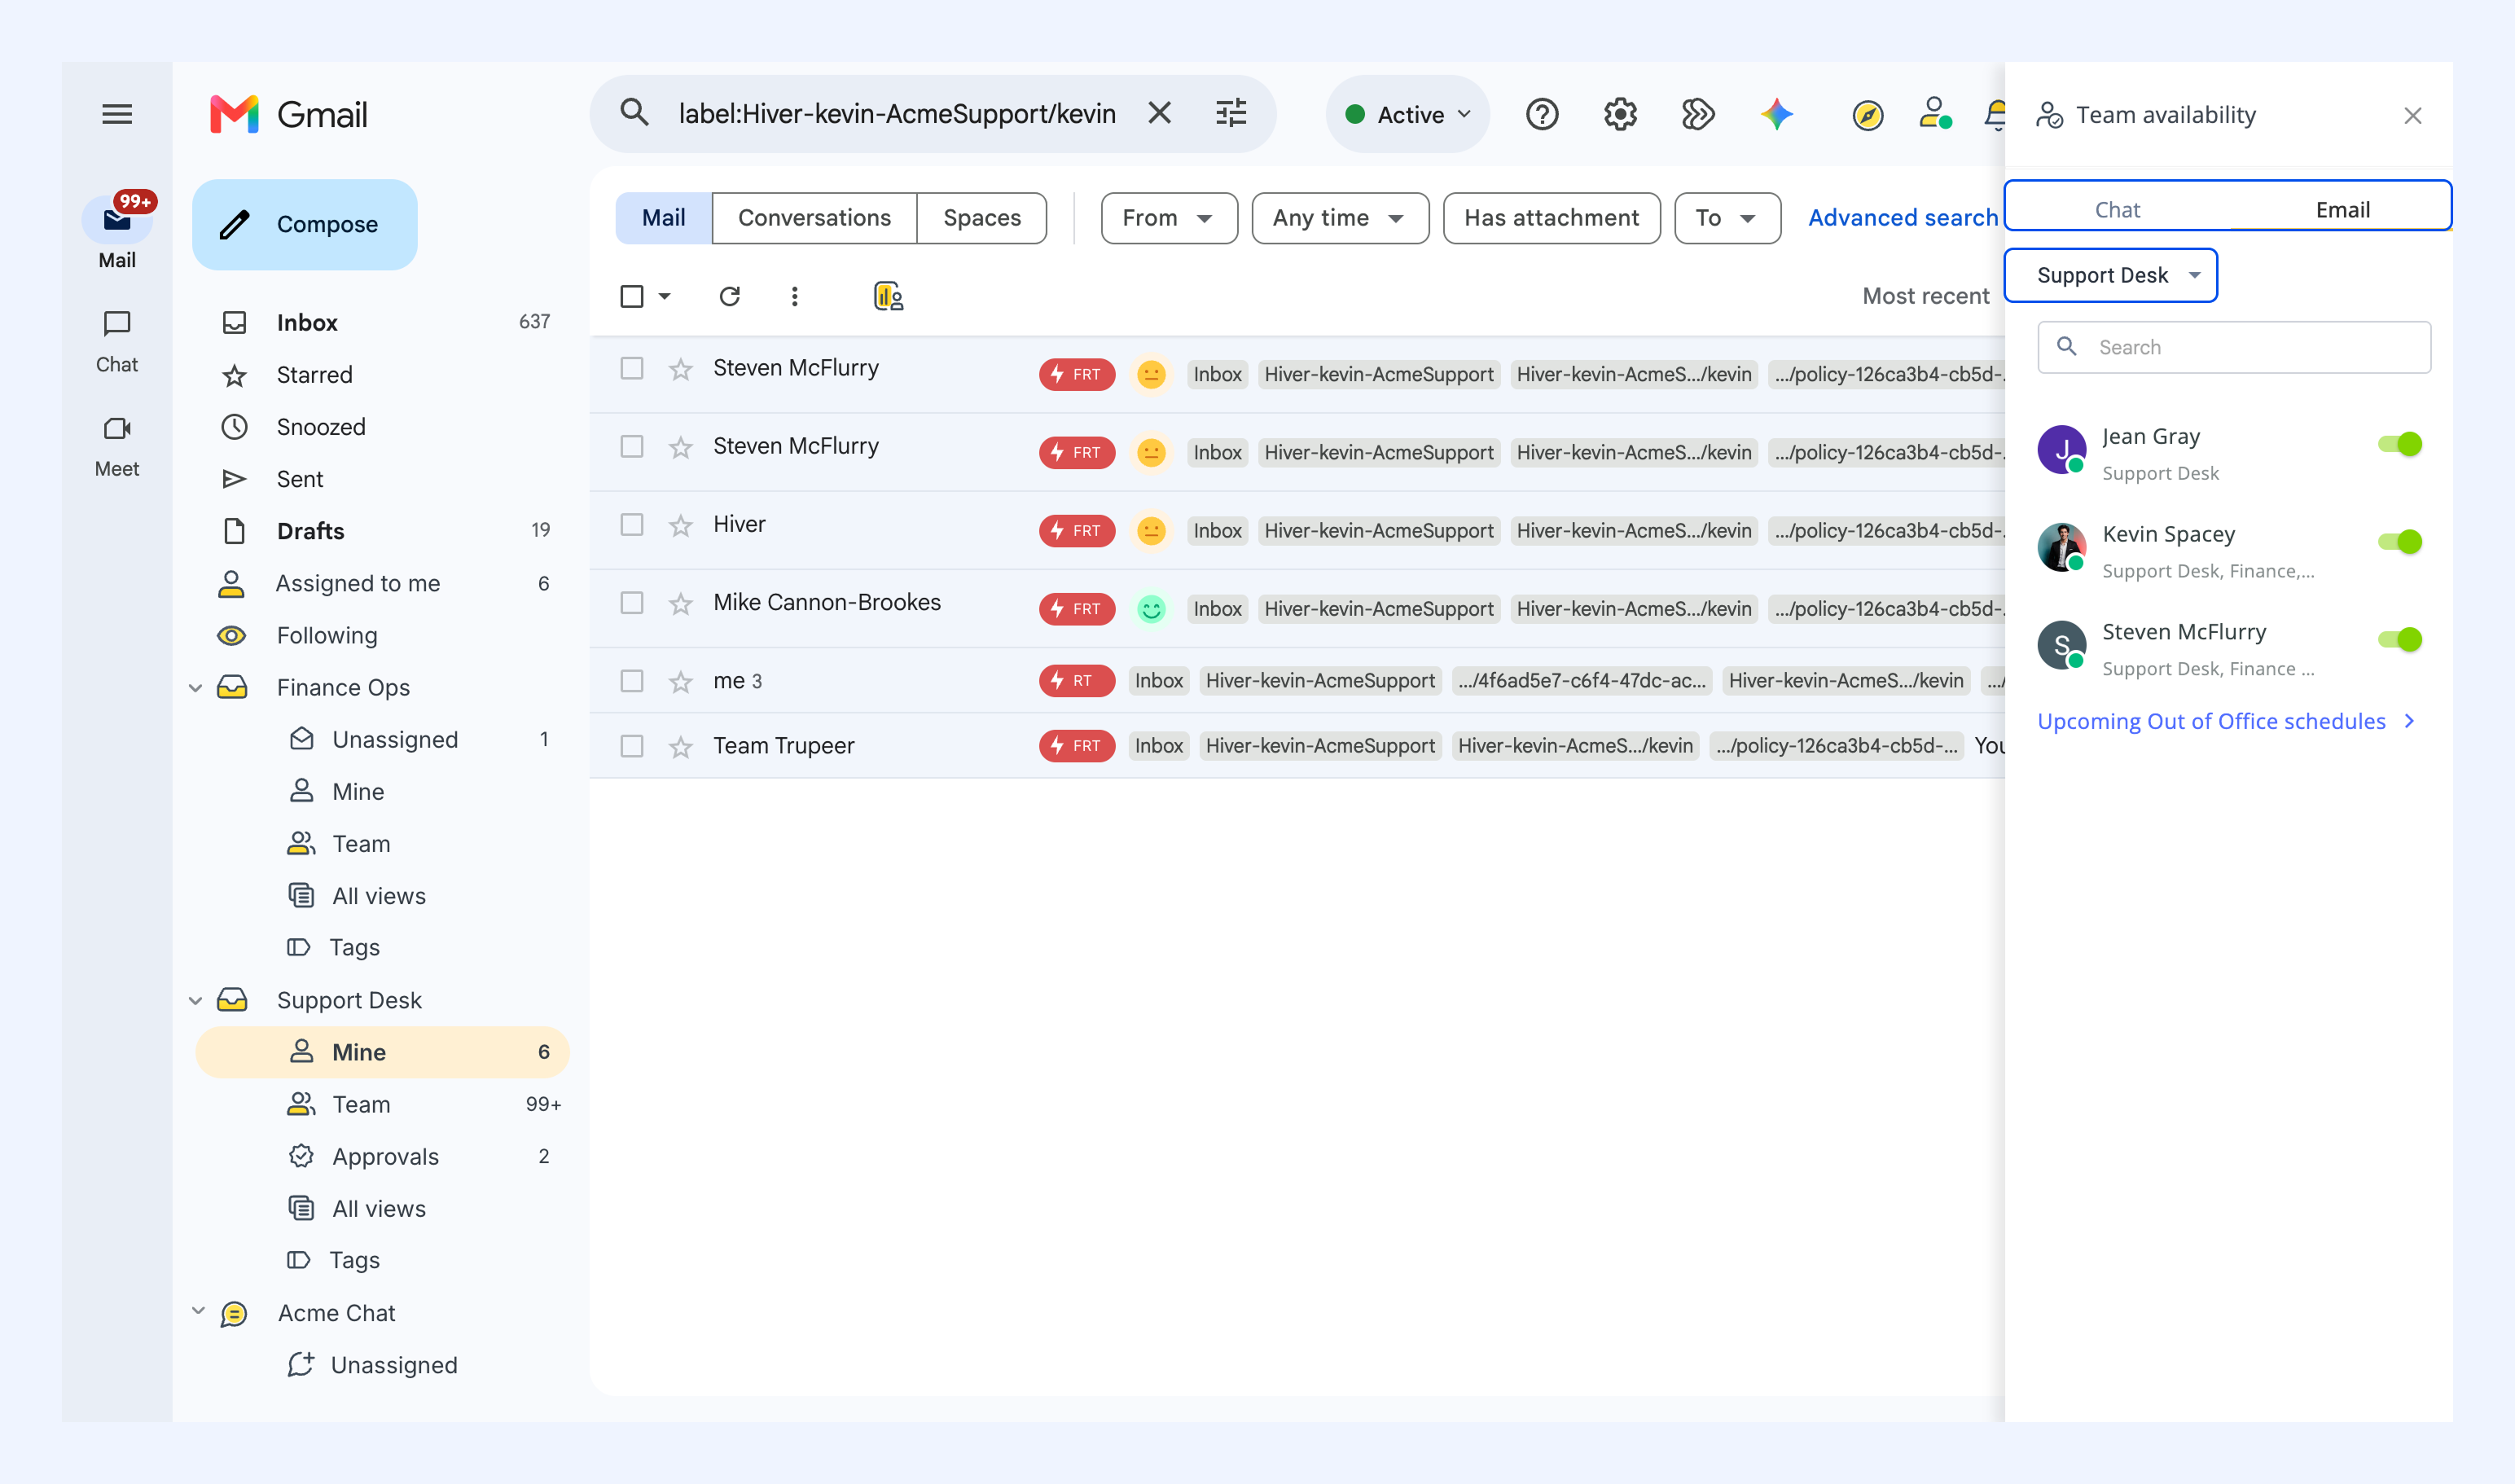Image resolution: width=2515 pixels, height=1484 pixels.
Task: Open the Any time filter dropdown
Action: click(x=1340, y=218)
